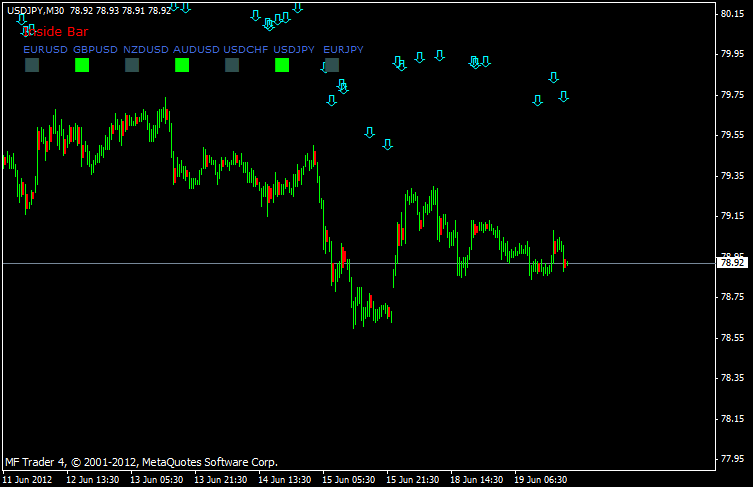Click the 78.35 price axis label
753x487 pixels.
pos(732,378)
